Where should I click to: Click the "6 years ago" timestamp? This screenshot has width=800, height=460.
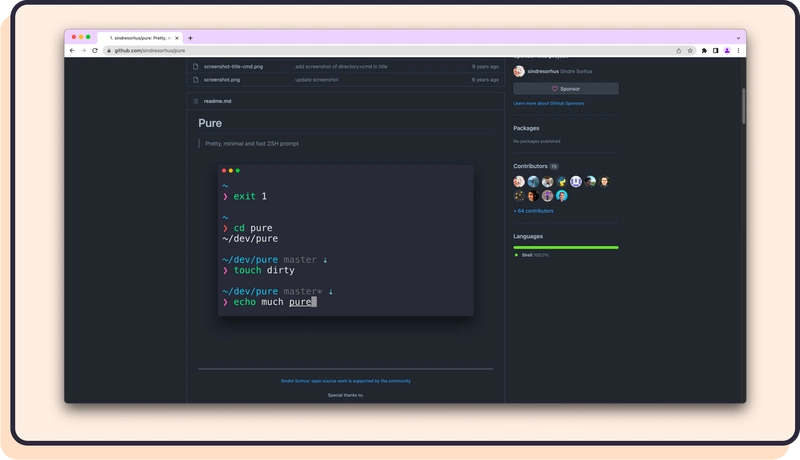click(485, 80)
